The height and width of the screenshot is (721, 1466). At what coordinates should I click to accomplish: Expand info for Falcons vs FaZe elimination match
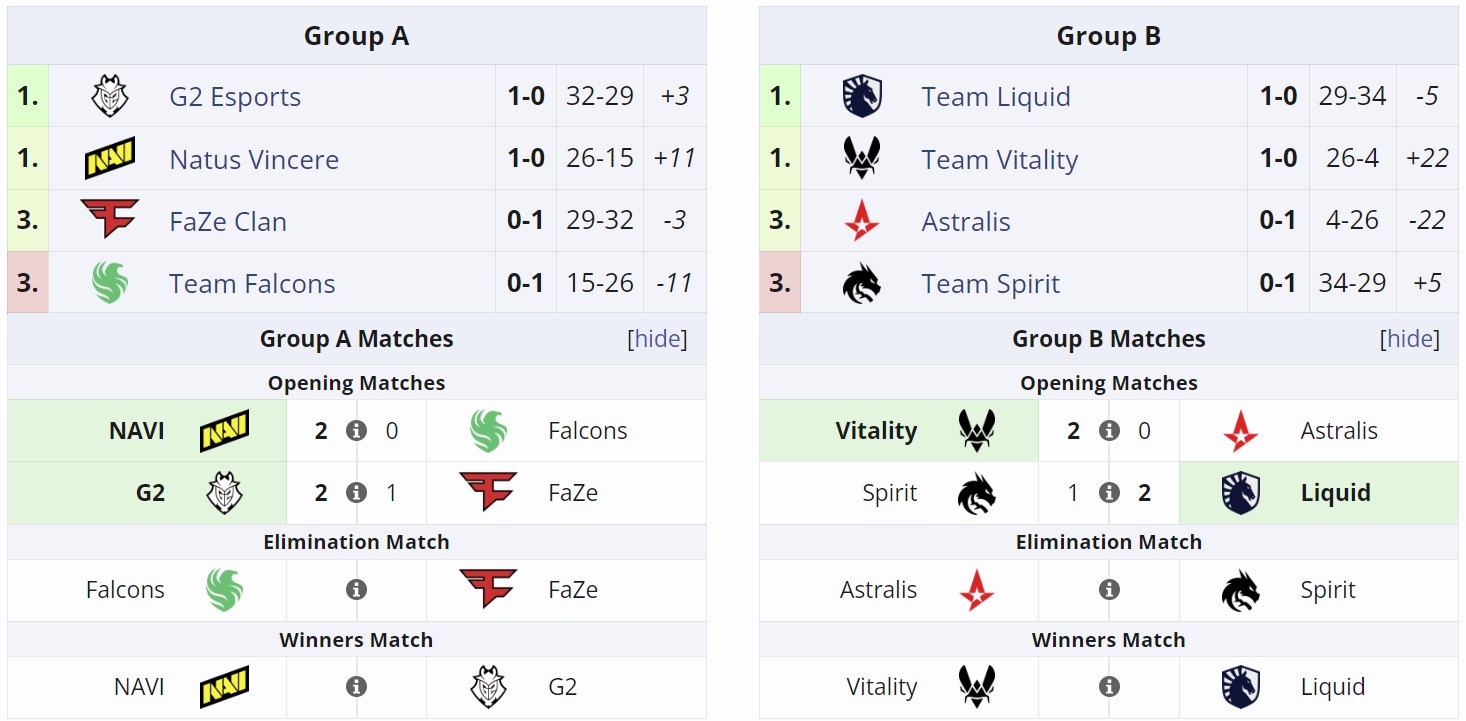[x=356, y=590]
